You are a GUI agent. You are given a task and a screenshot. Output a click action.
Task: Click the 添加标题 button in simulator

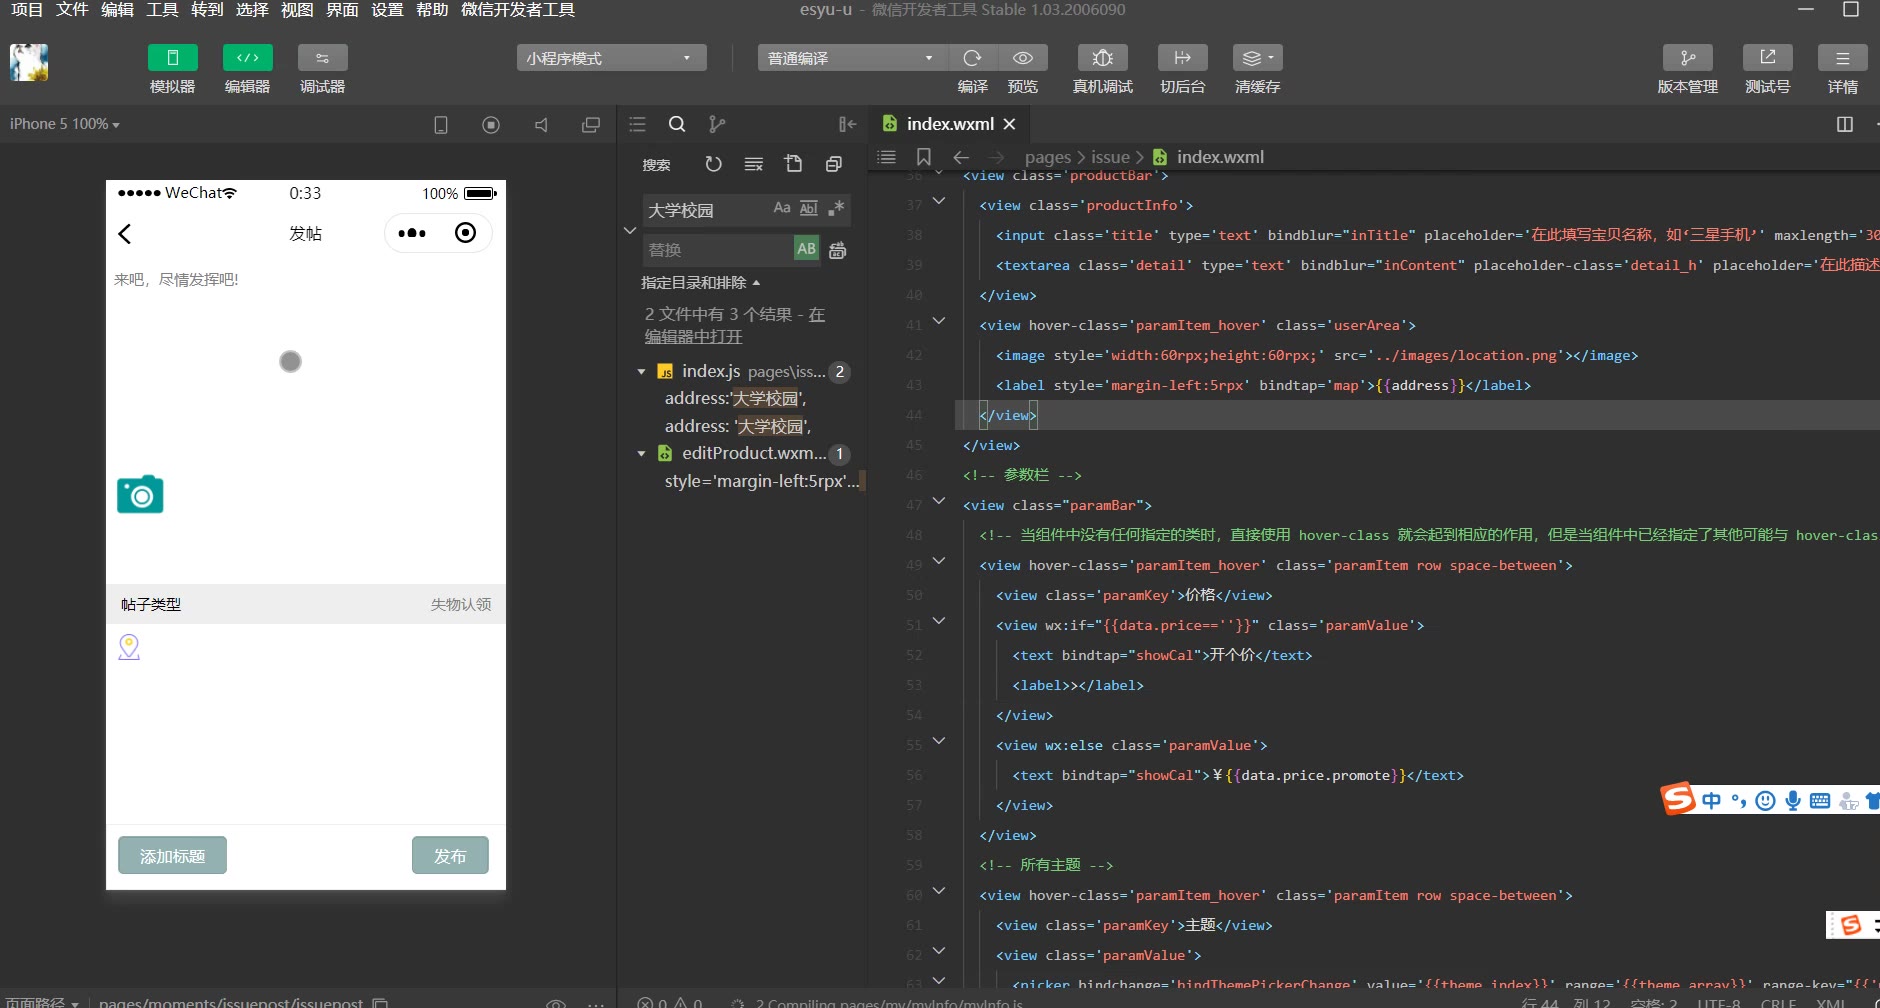coord(172,856)
